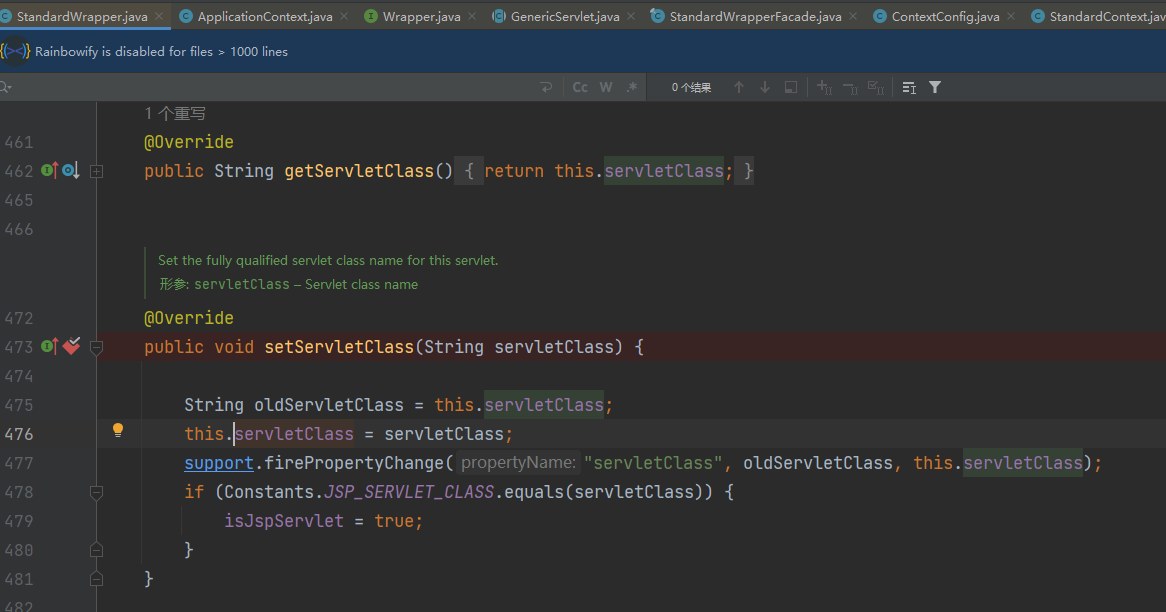The image size is (1166, 612).
Task: Close the StandardWrapper.java tab
Action: (159, 16)
